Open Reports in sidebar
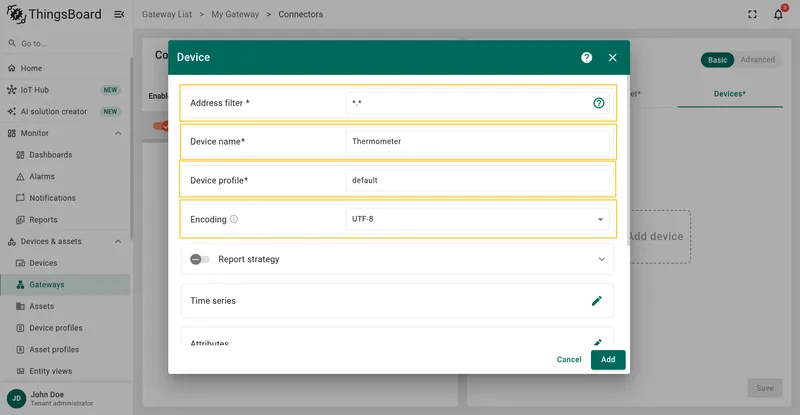Screen dimensions: 800x415 pos(65,220)
